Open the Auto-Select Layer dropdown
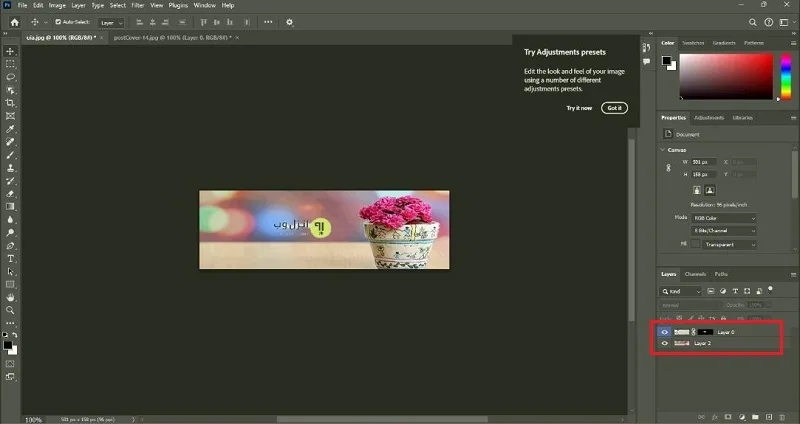The height and width of the screenshot is (424, 800). 111,23
